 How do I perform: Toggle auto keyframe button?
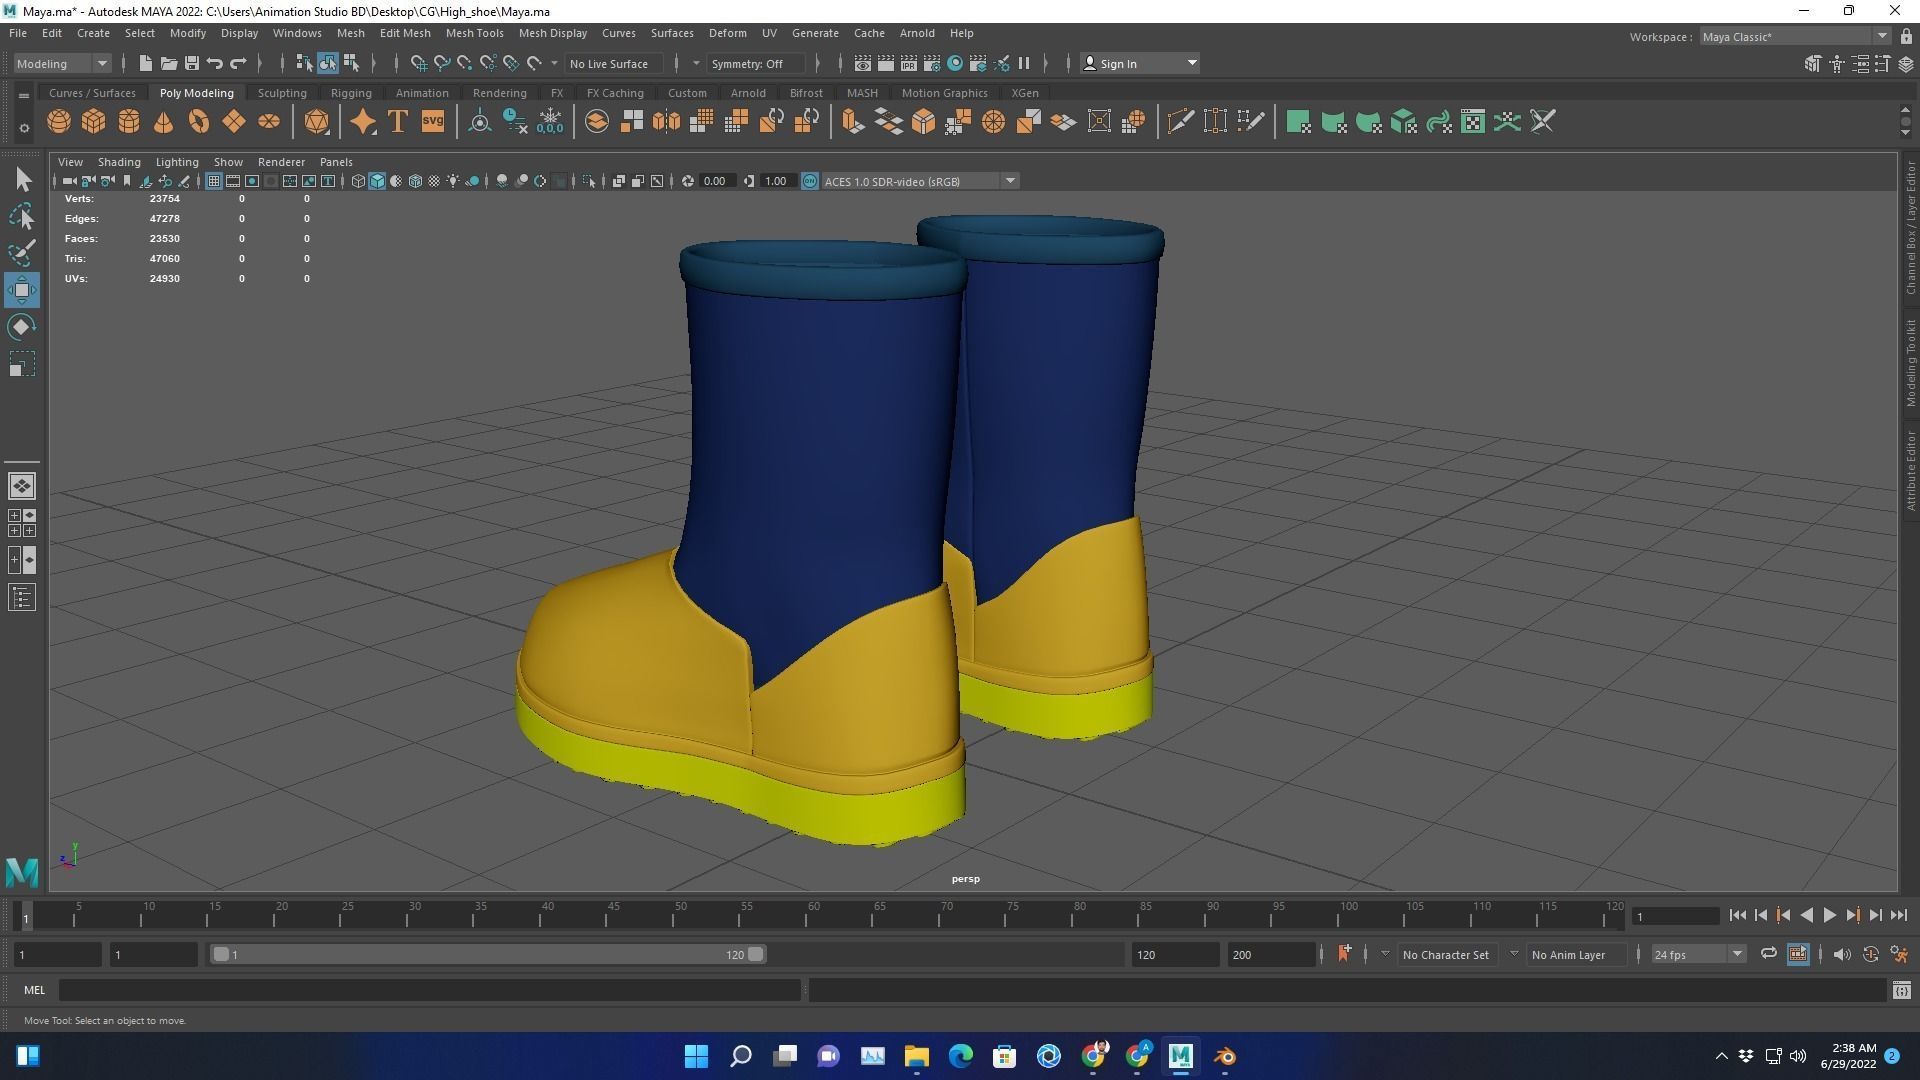pos(1870,954)
